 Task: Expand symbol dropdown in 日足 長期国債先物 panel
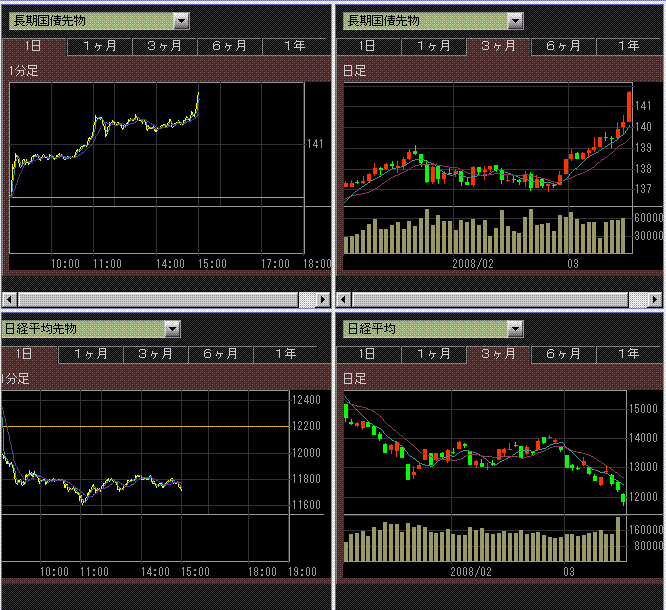pyautogui.click(x=514, y=20)
